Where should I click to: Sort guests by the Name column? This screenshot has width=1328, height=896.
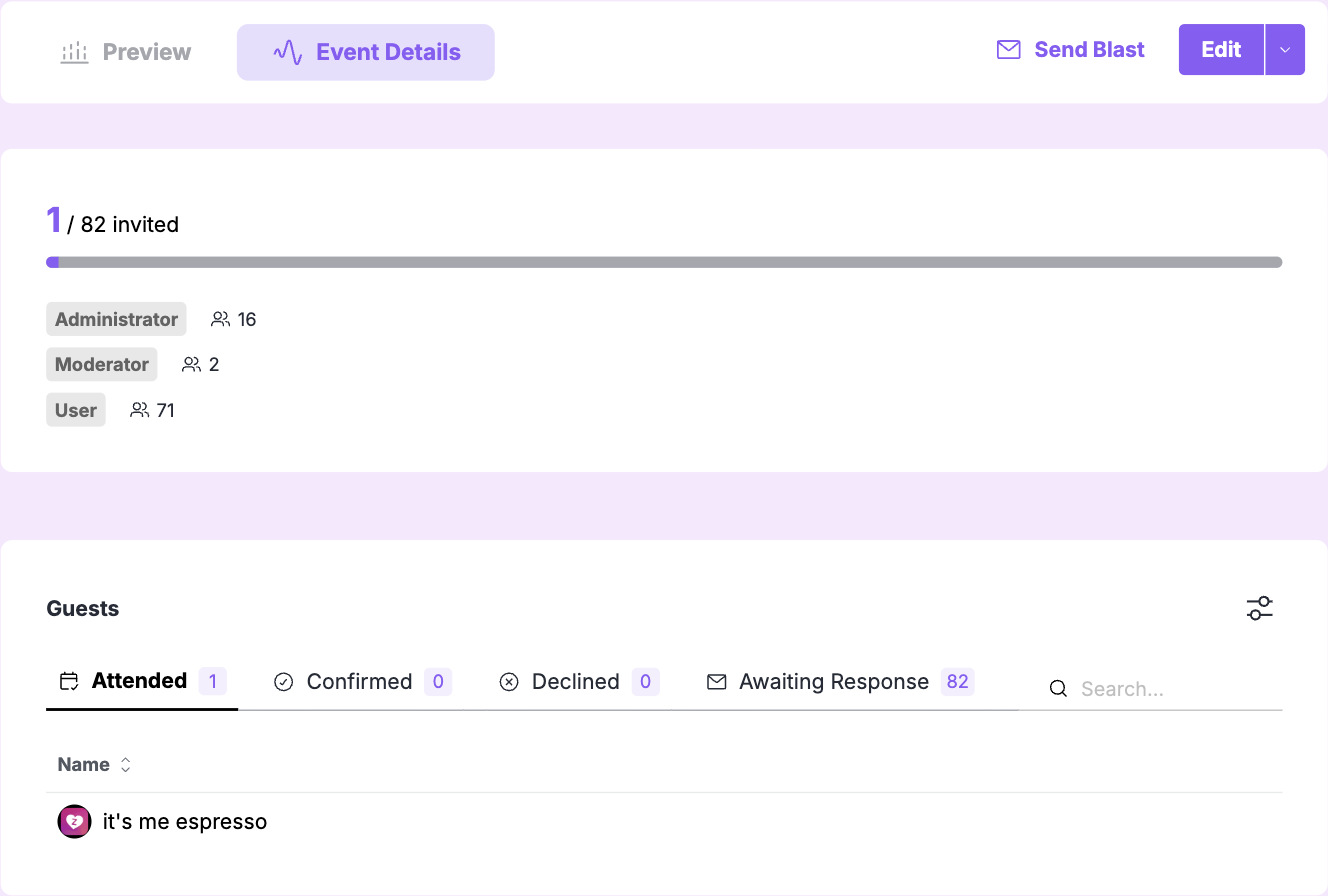point(95,765)
